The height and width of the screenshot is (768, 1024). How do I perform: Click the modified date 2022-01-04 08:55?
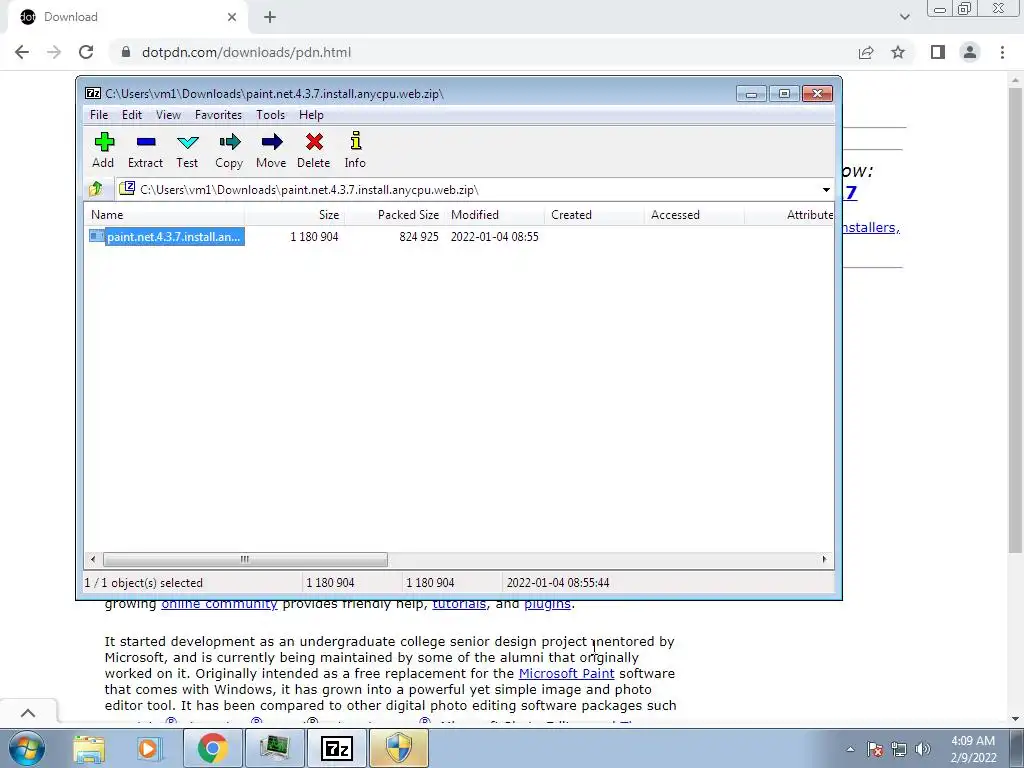494,236
